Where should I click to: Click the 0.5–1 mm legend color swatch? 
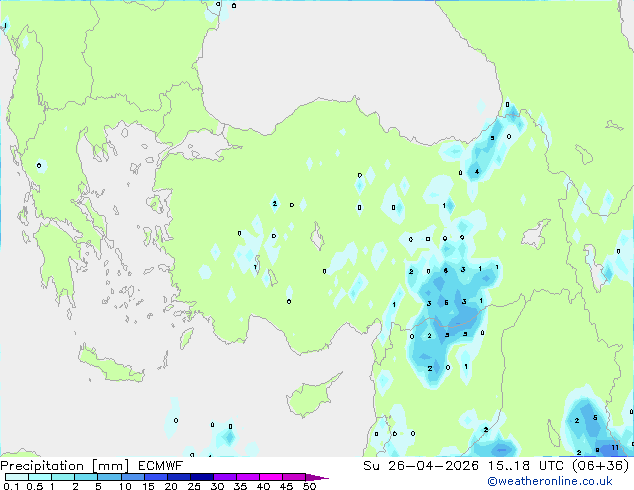(40, 477)
